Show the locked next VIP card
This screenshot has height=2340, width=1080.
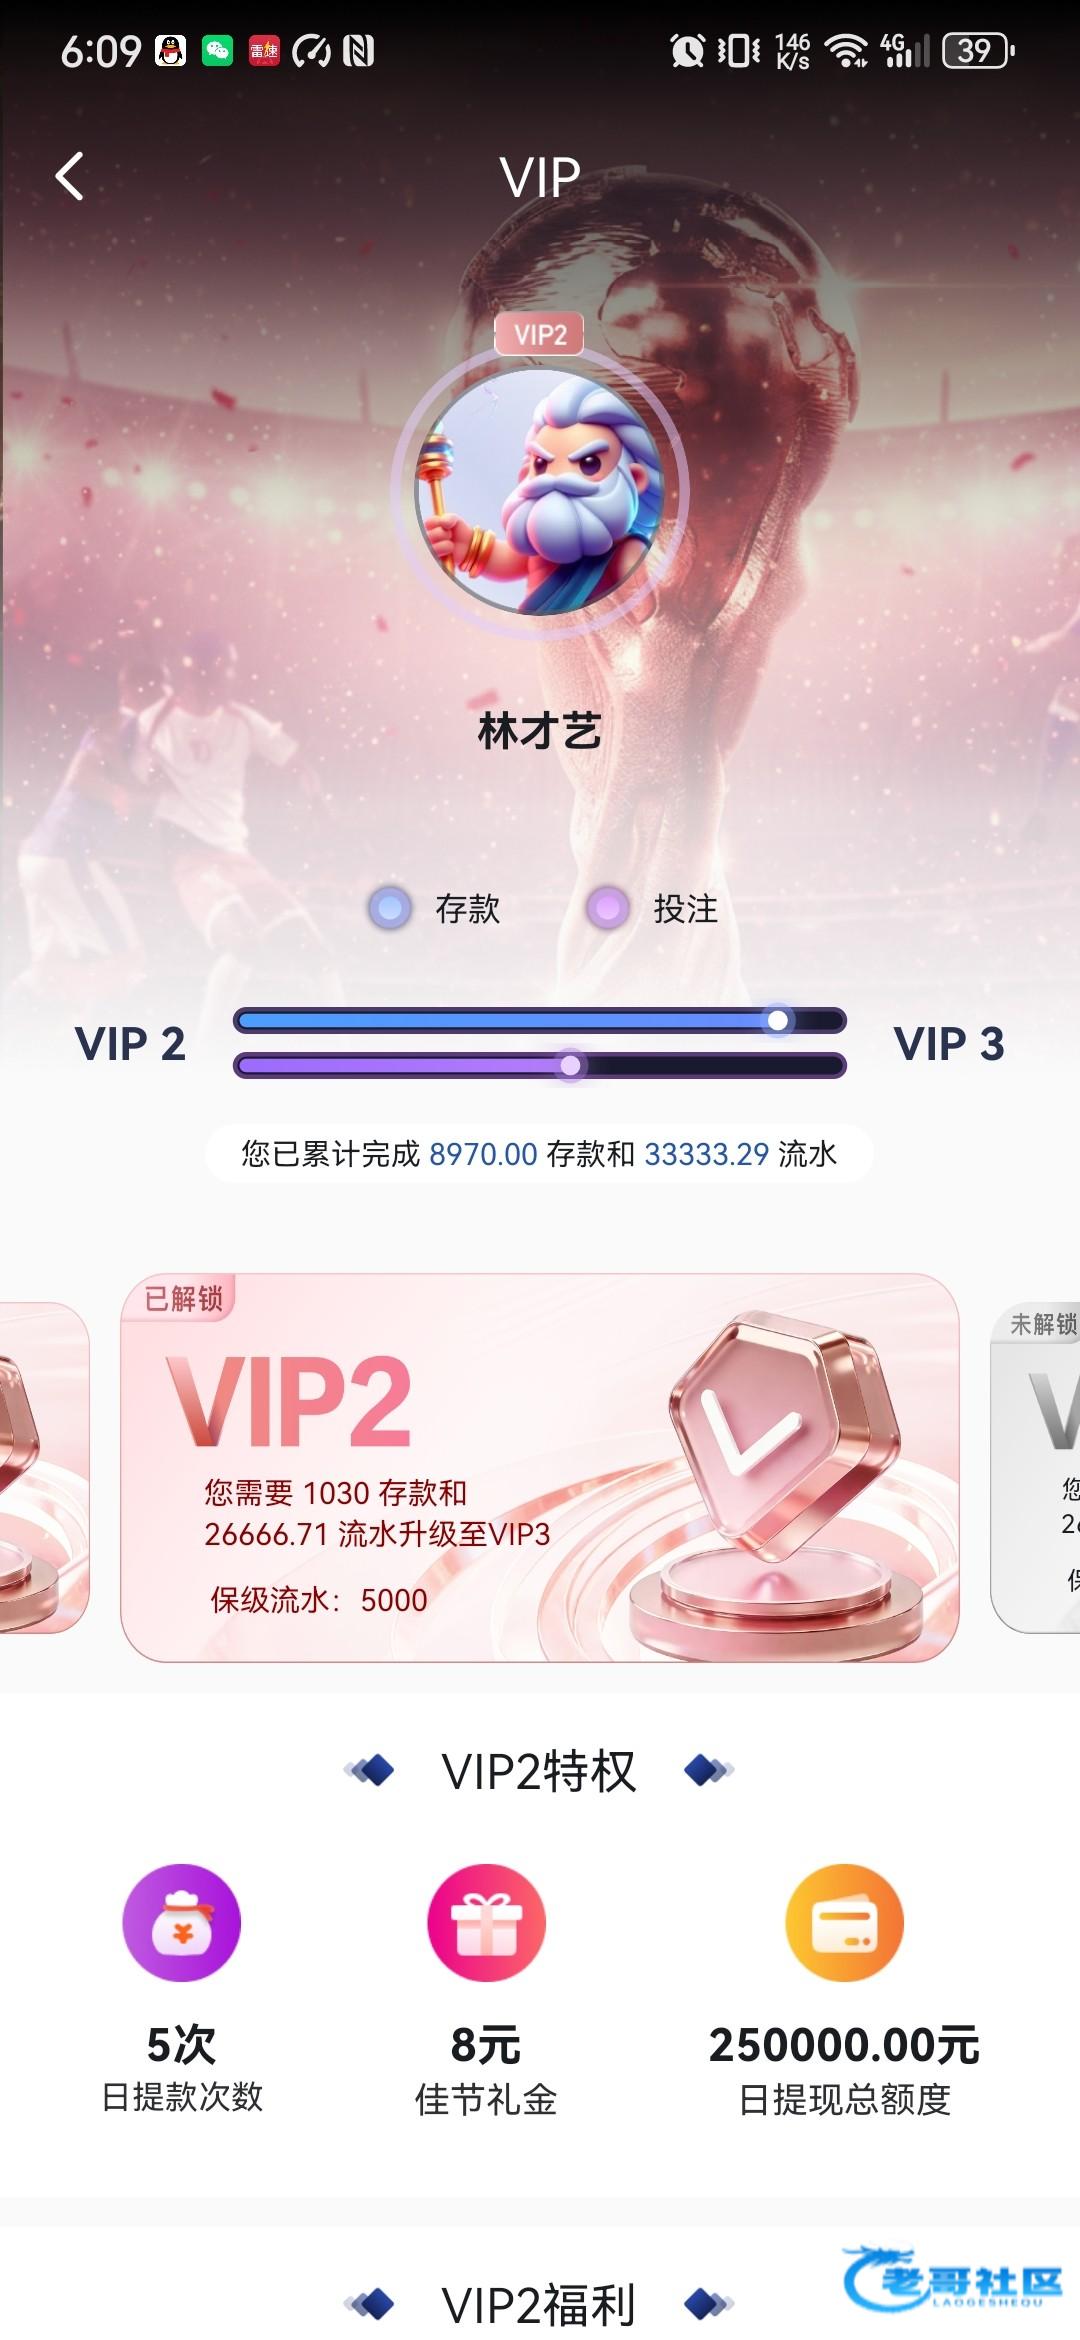click(1035, 1467)
